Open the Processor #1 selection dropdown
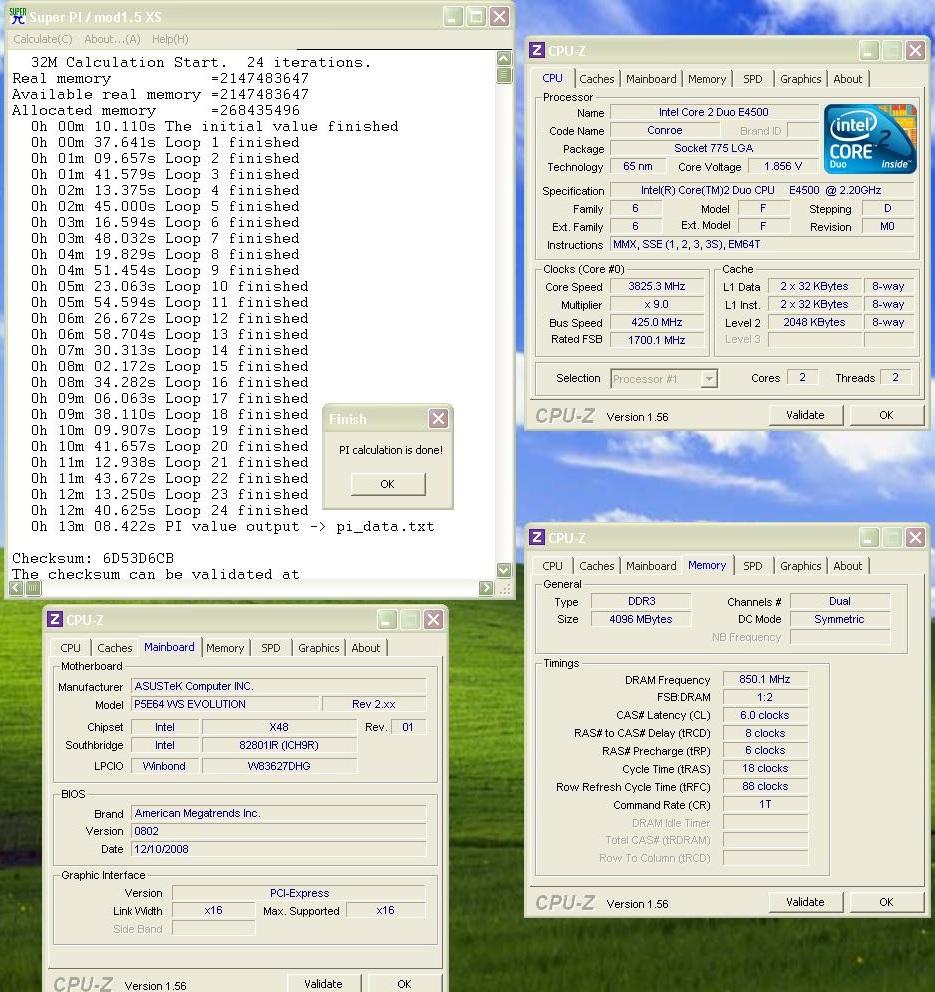935x992 pixels. [709, 379]
